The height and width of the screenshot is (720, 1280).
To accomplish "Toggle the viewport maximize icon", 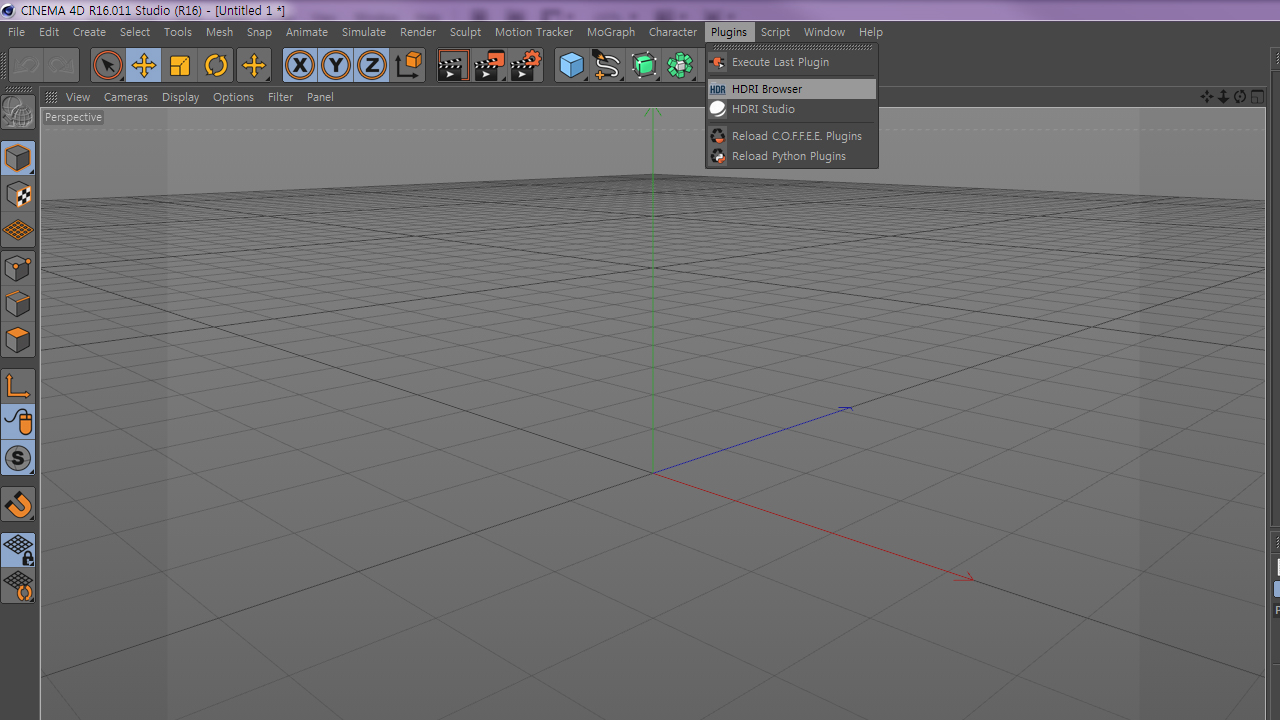I will click(x=1257, y=97).
